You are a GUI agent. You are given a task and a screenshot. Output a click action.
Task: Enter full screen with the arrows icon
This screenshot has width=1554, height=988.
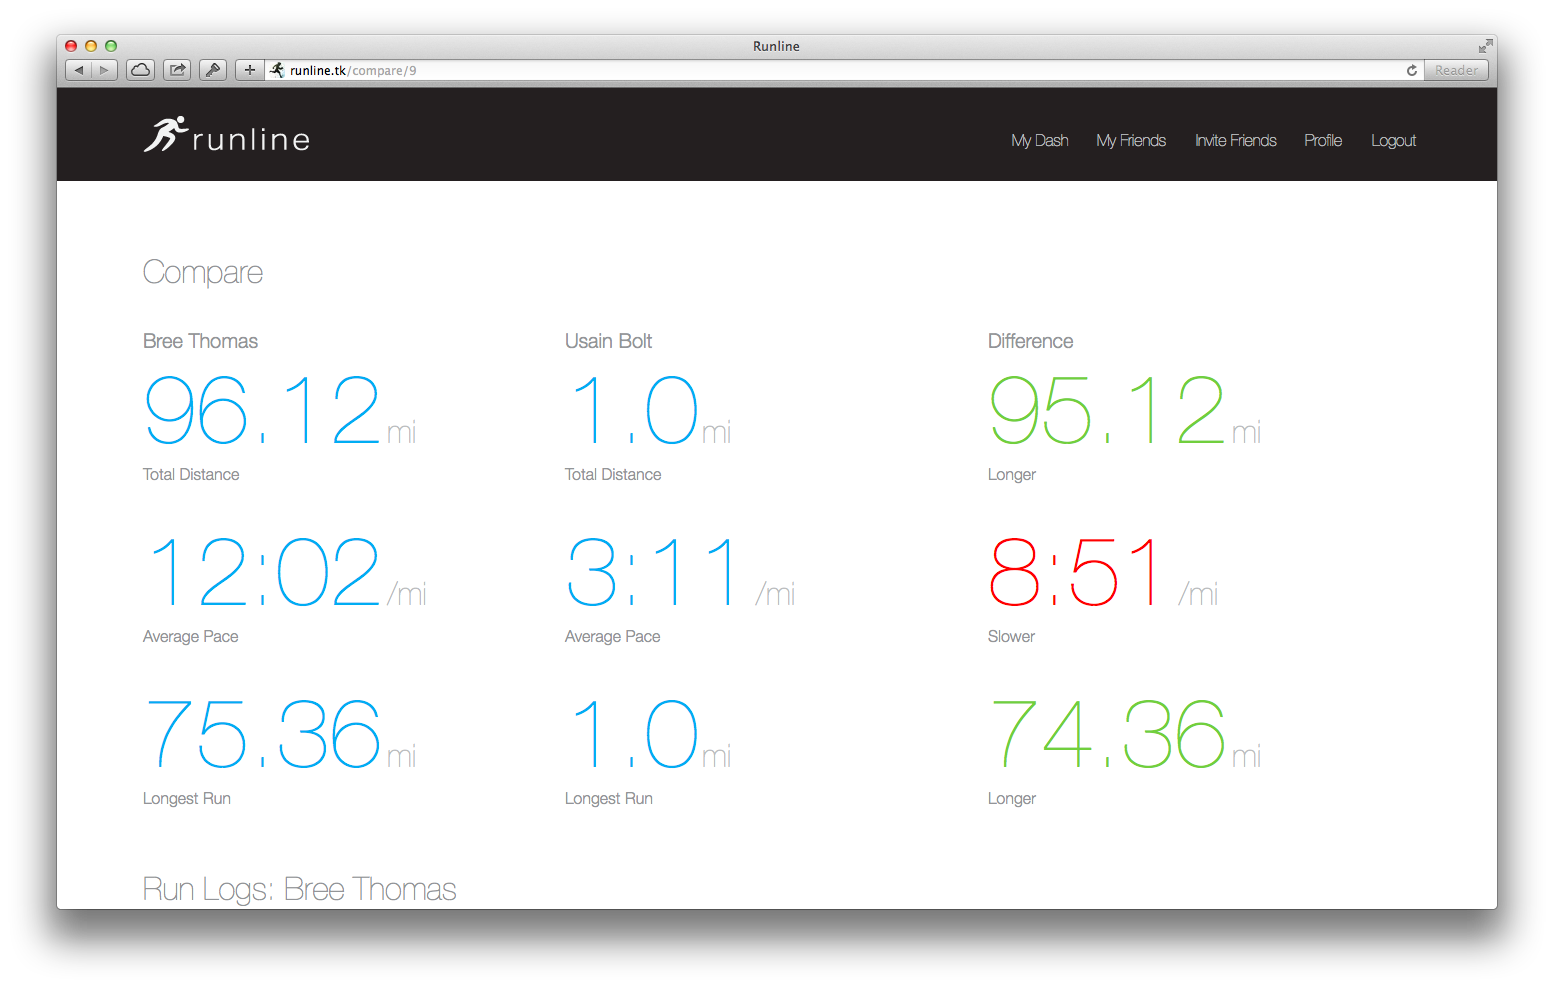(x=1485, y=46)
